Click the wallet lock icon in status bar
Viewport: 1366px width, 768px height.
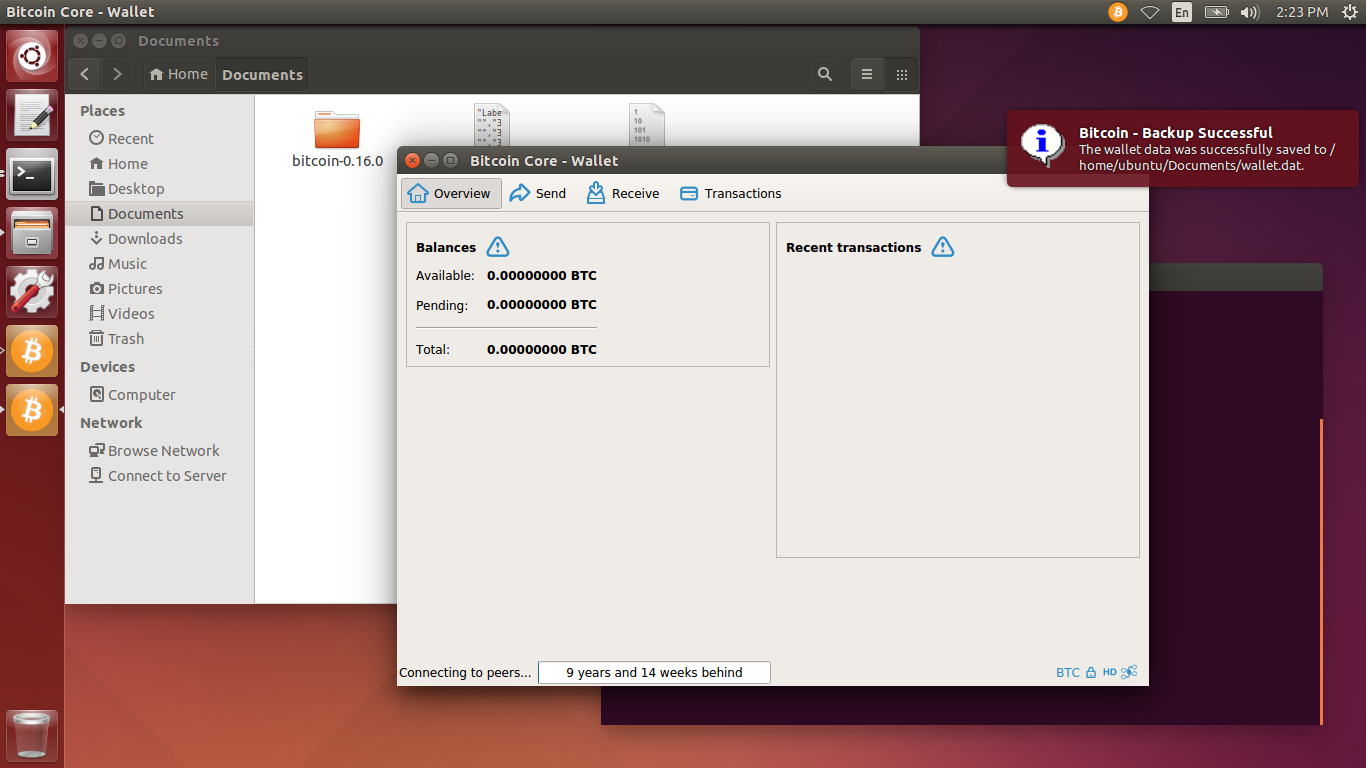click(x=1091, y=673)
